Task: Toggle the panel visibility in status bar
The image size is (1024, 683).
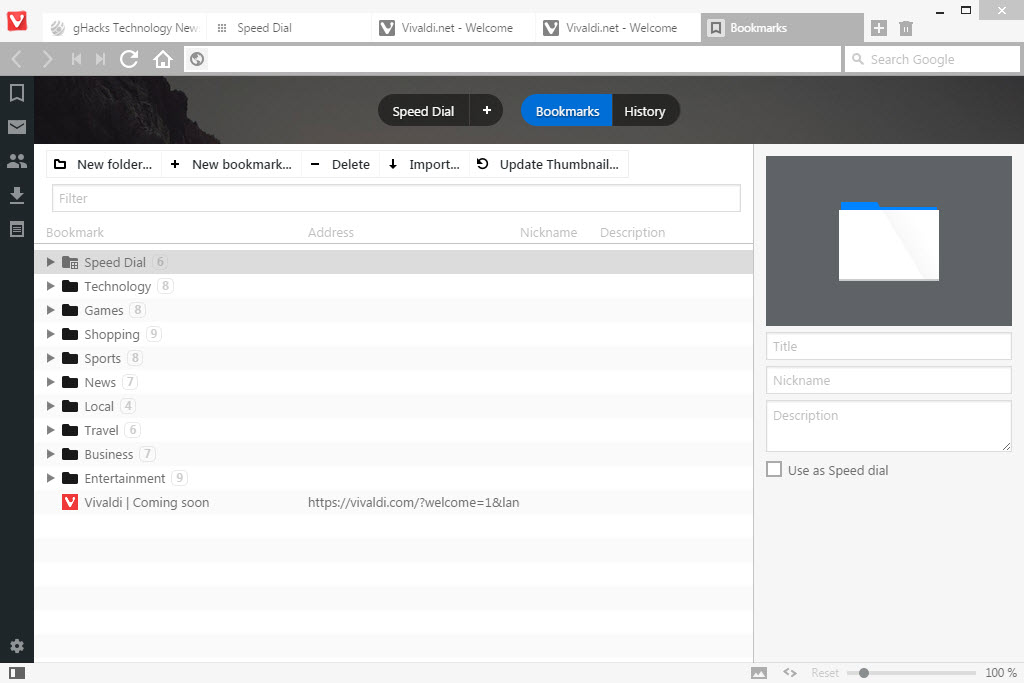Action: click(18, 673)
